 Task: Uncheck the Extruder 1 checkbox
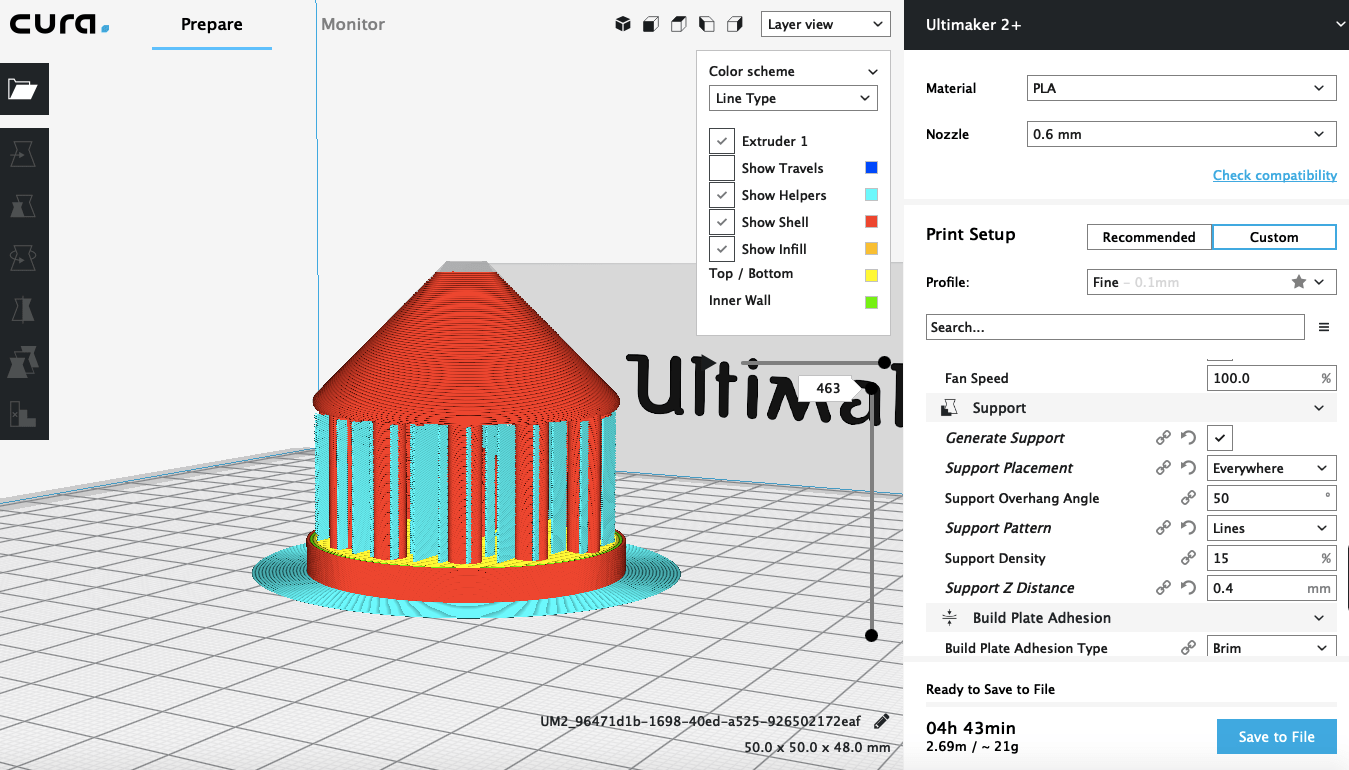coord(722,141)
